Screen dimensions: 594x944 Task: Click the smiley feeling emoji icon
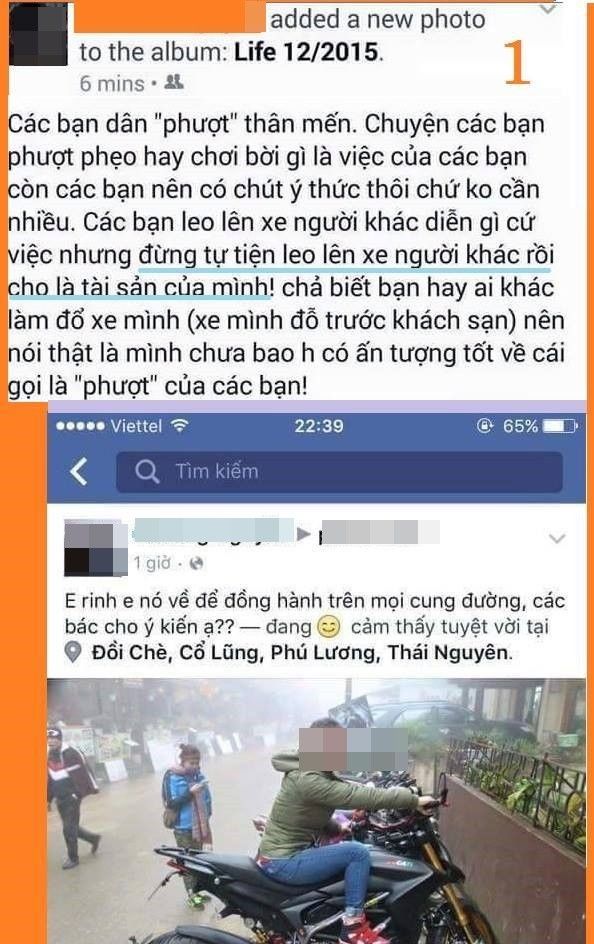(x=328, y=627)
